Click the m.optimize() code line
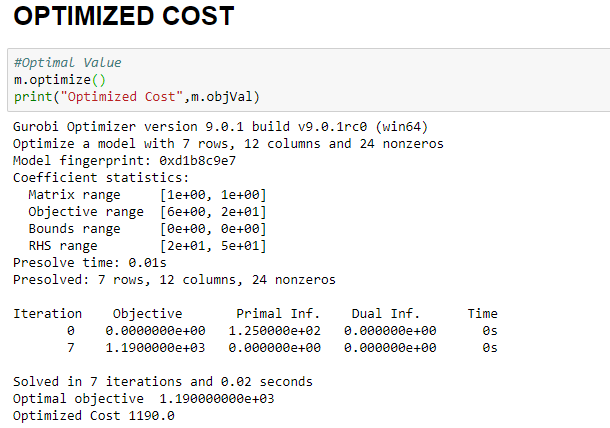The image size is (610, 428). [x=60, y=80]
